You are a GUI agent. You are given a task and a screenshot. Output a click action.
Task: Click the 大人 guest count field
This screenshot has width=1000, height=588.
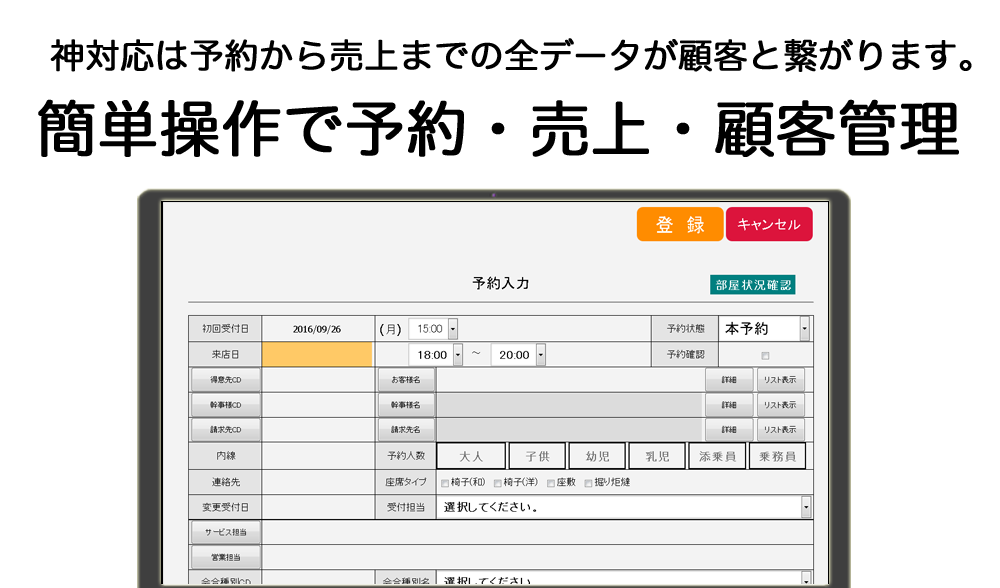click(471, 456)
